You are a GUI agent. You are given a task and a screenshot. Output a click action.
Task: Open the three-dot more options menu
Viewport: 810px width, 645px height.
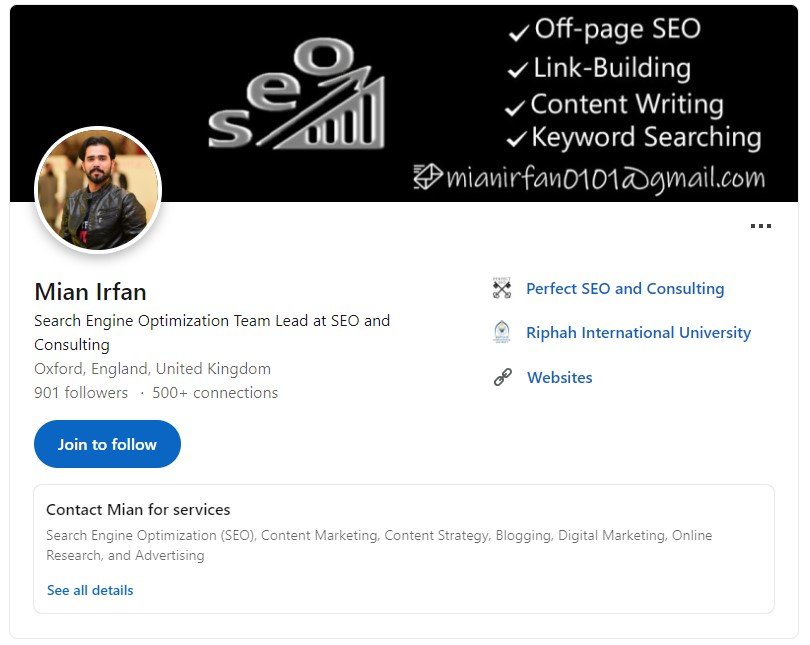(x=760, y=226)
